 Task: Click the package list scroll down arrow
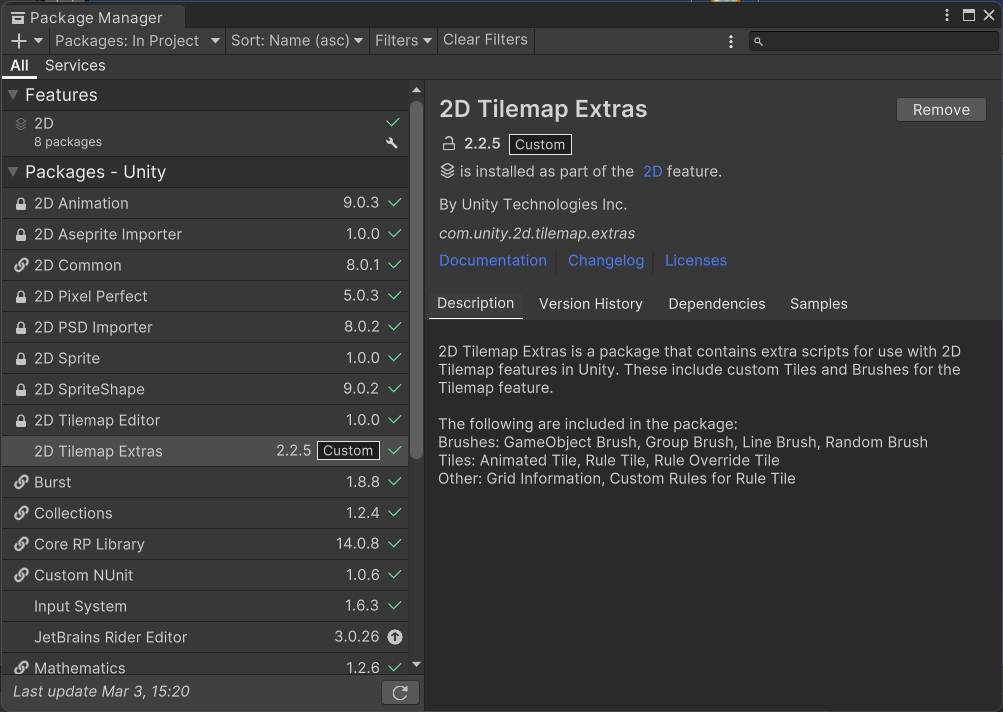416,665
